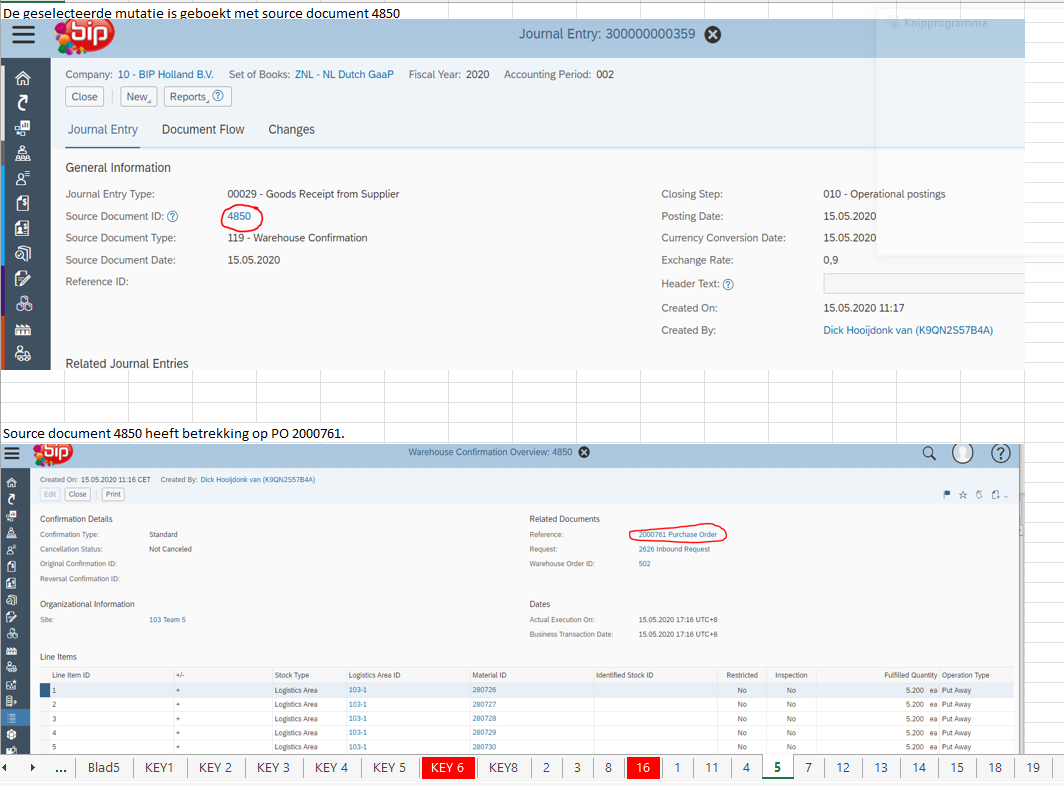Click Home icon in Warehouse Confirmation sidebar
This screenshot has height=786, width=1064.
12,483
